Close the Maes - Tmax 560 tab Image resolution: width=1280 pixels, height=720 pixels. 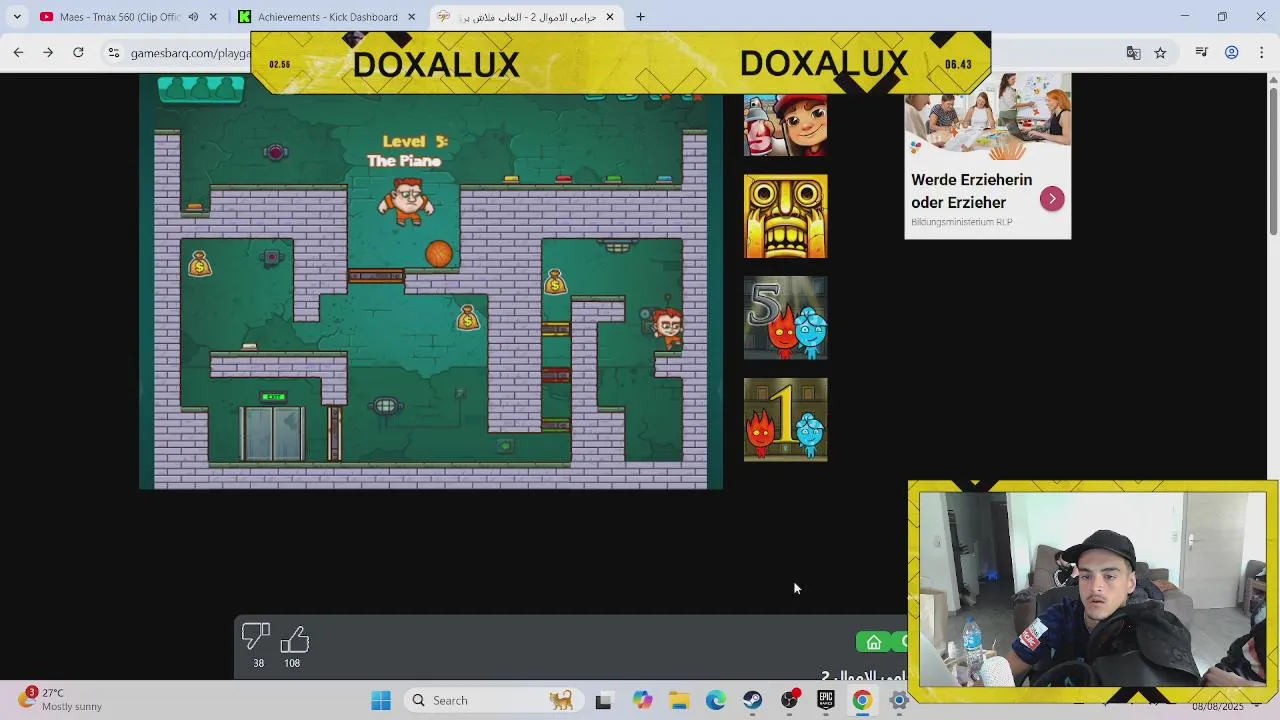[213, 17]
